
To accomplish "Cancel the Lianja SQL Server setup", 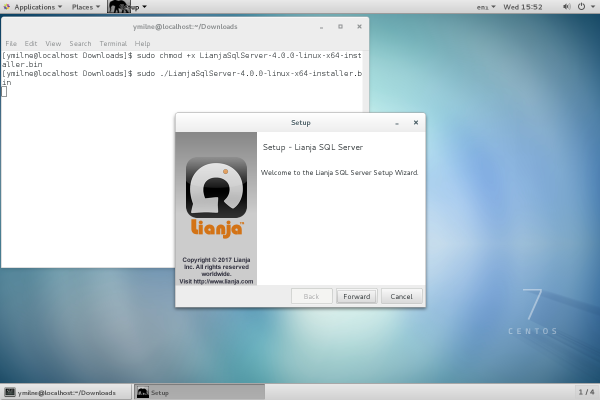I will click(402, 296).
